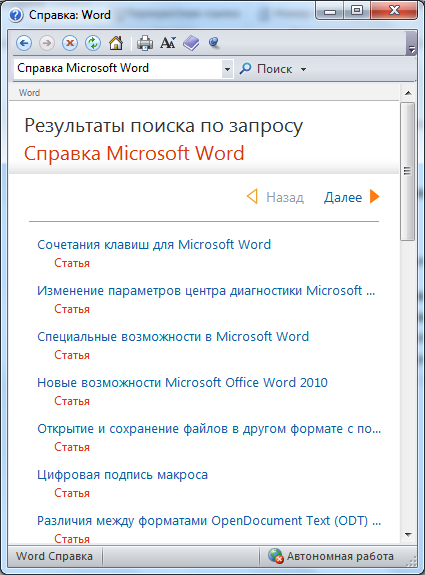425x575 pixels.
Task: Close the Справка: Word window
Action: tap(394, 11)
